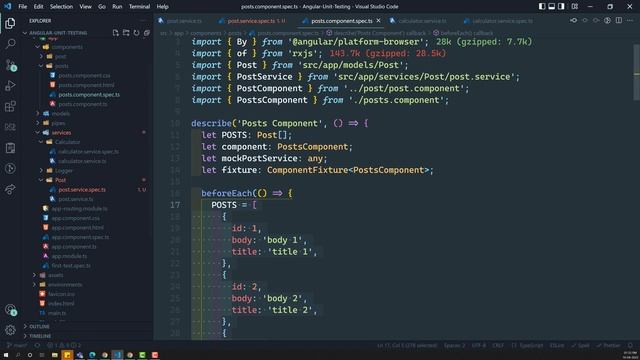Click New Folder icon in Explorer header
Image resolution: width=640 pixels, height=360 pixels.
click(126, 33)
